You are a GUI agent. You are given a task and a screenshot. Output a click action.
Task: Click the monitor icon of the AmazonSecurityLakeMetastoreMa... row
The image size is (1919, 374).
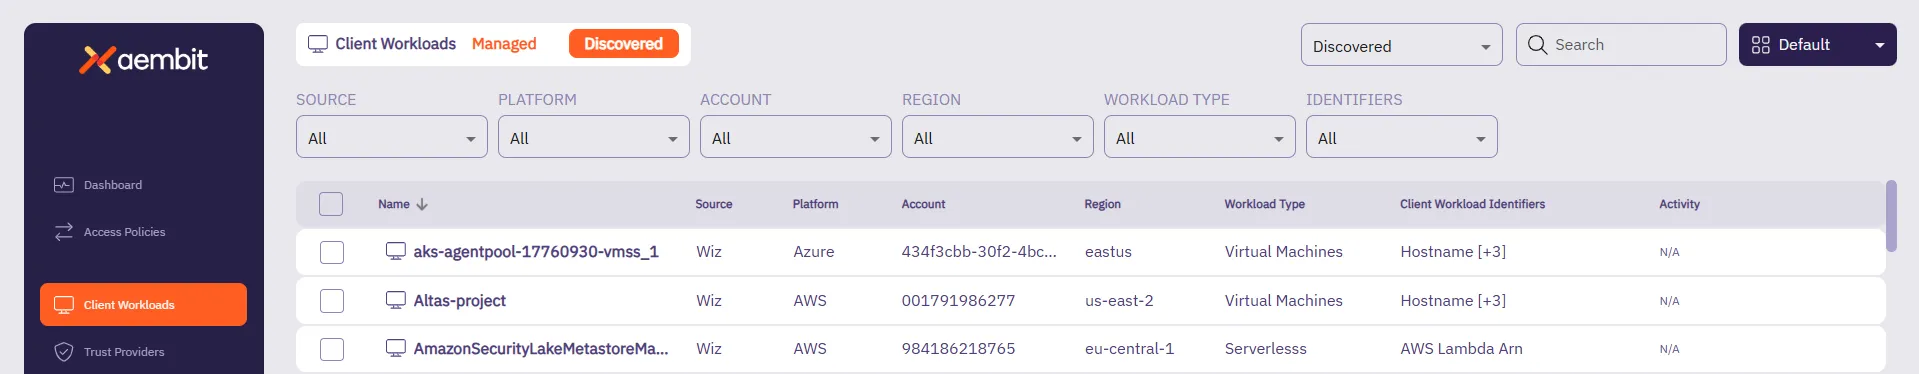396,348
